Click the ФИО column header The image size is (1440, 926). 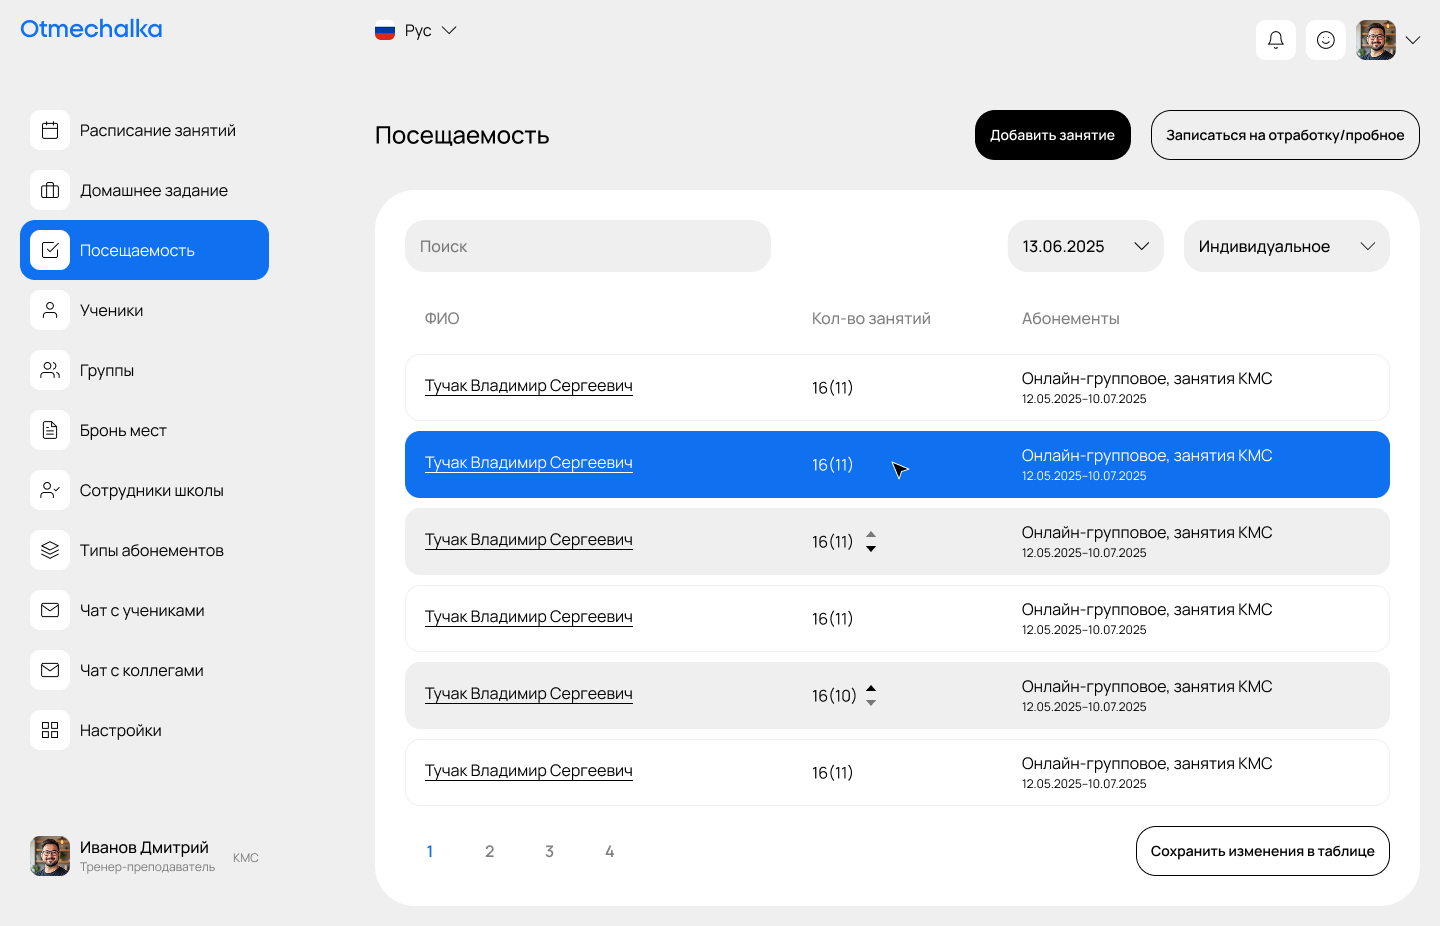(x=442, y=318)
